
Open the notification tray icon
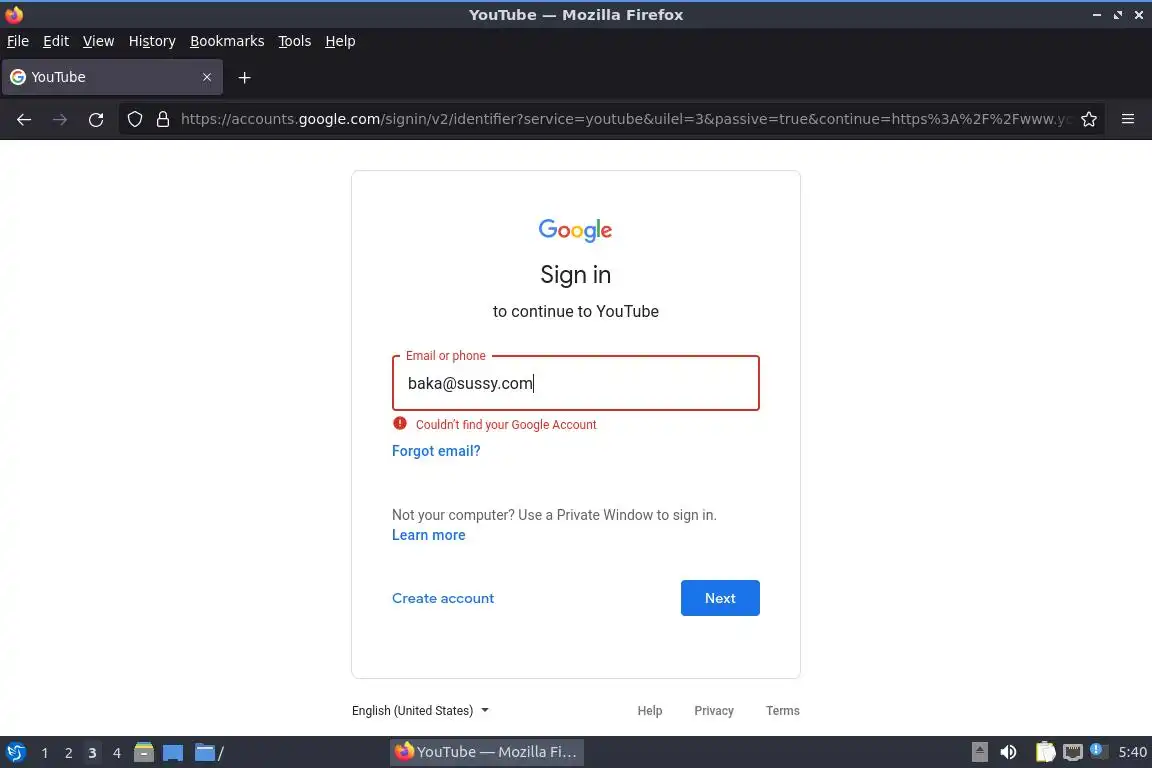pos(1096,750)
